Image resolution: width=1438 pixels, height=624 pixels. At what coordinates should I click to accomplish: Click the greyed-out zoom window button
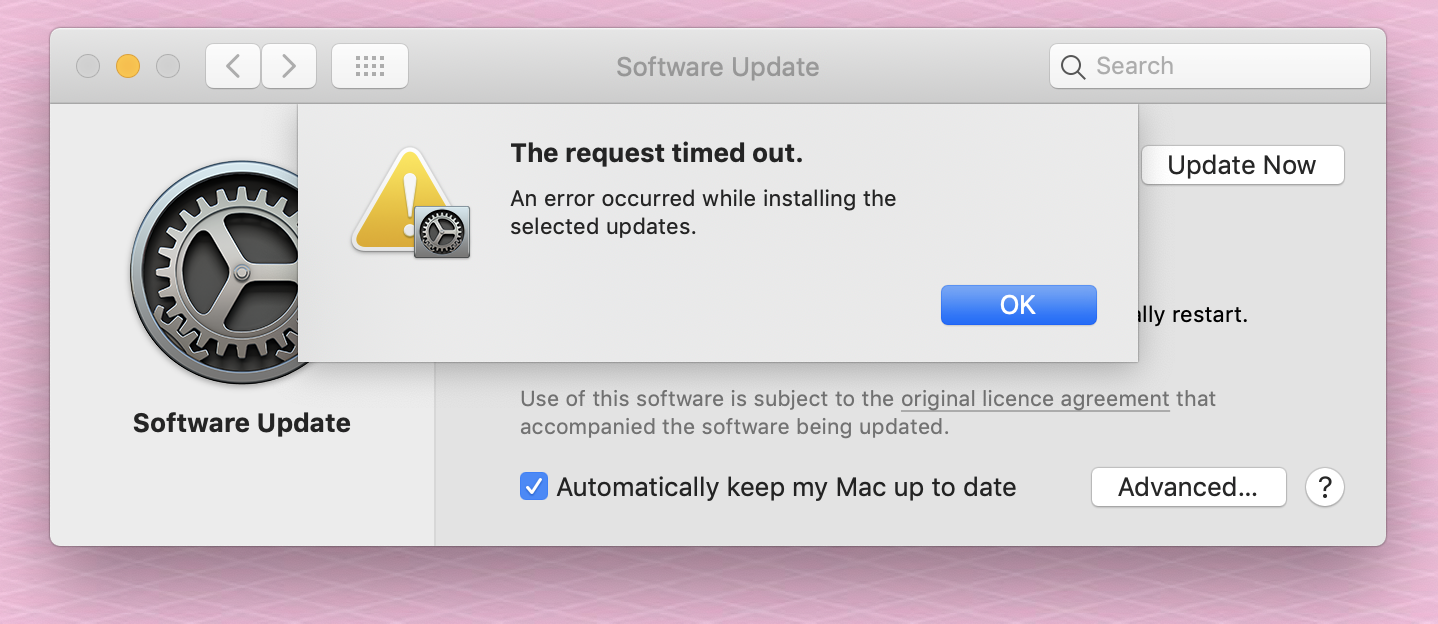coord(168,66)
